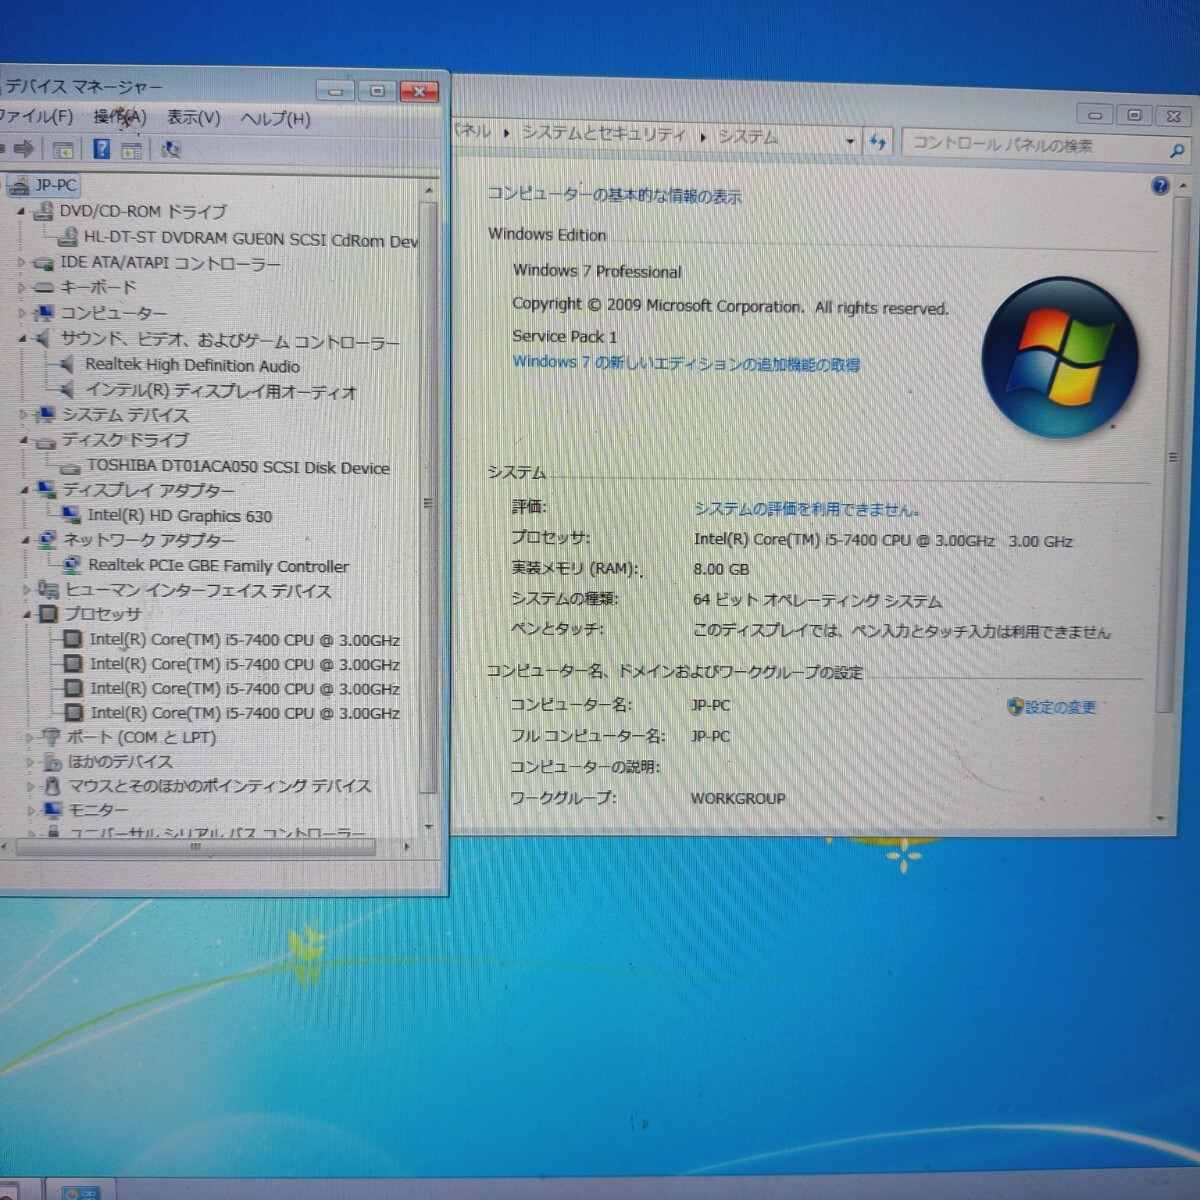Click the blue Help question-mark toolbar icon
The image size is (1200, 1200).
click(x=101, y=150)
